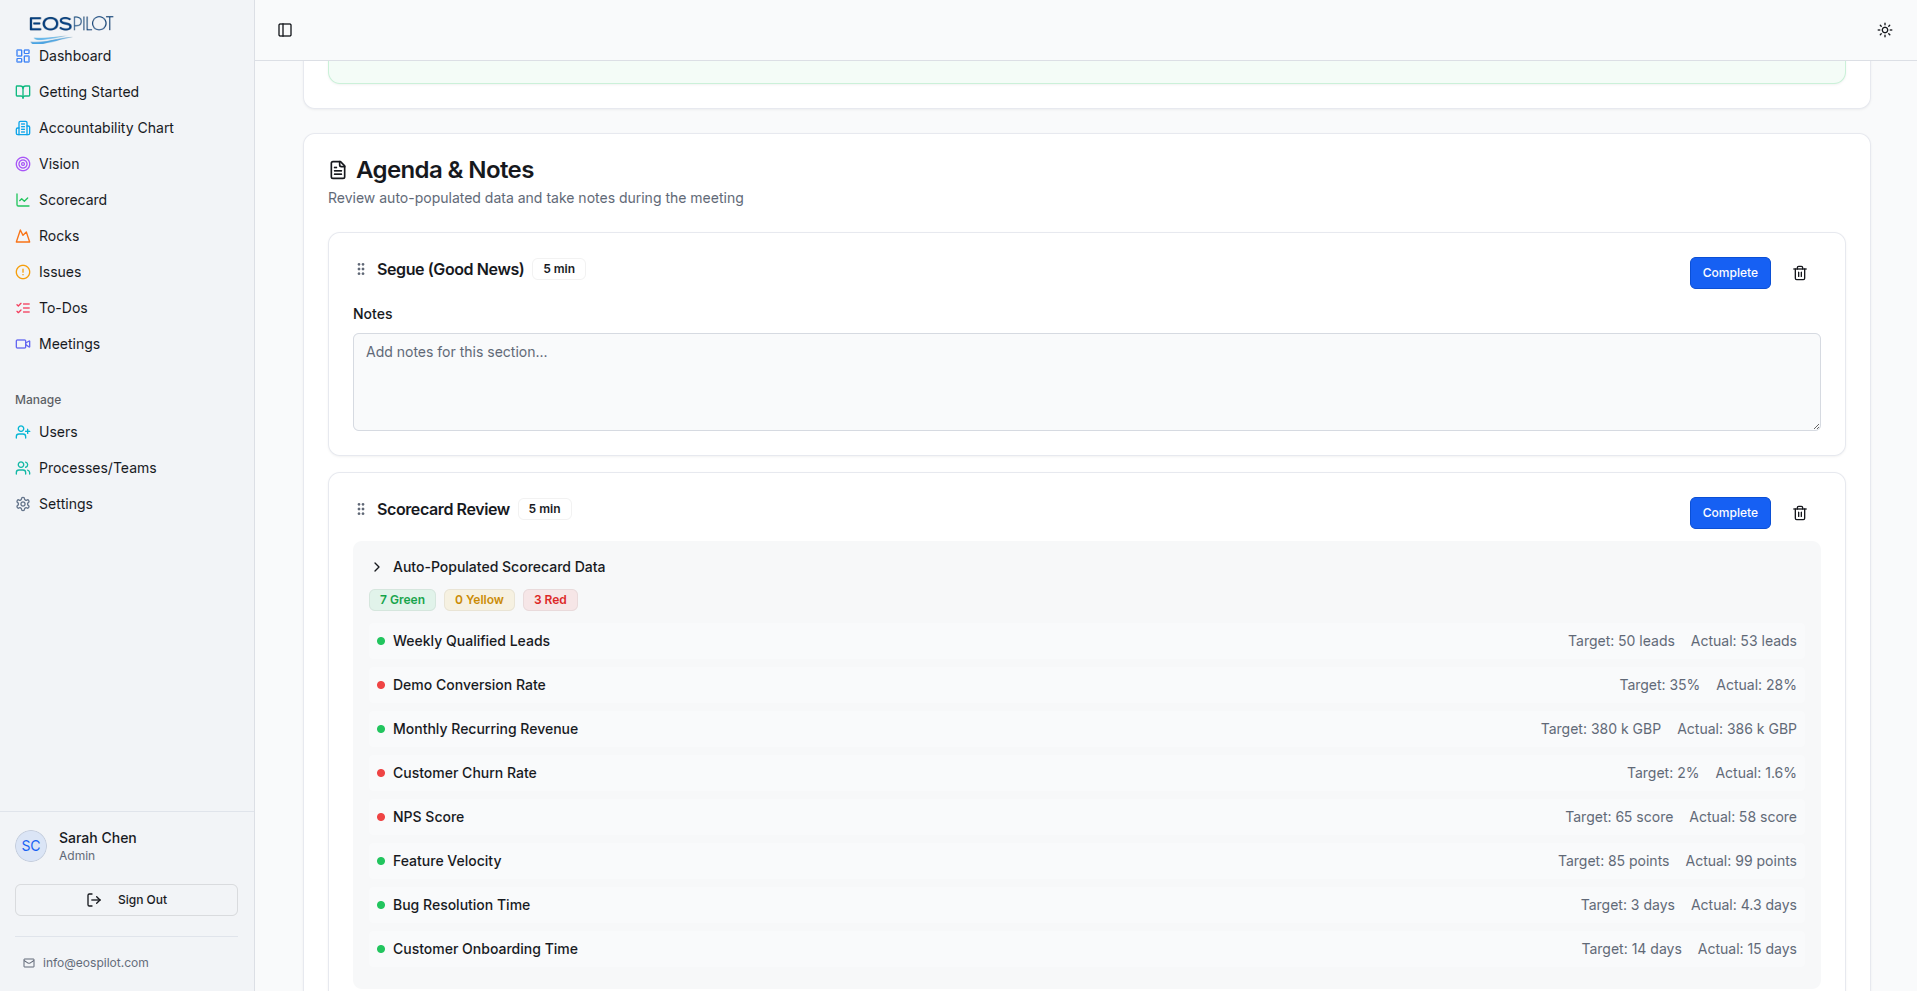Screen dimensions: 1917x991
Task: Email info@eospilot.com link
Action: click(x=96, y=963)
